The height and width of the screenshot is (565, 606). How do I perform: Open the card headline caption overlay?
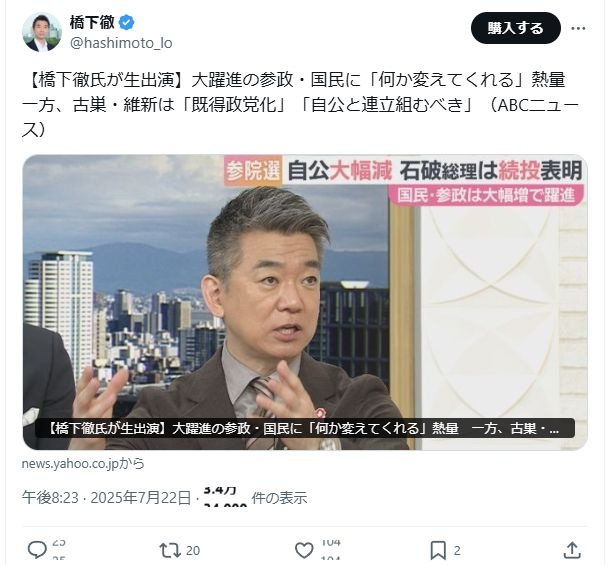click(305, 428)
